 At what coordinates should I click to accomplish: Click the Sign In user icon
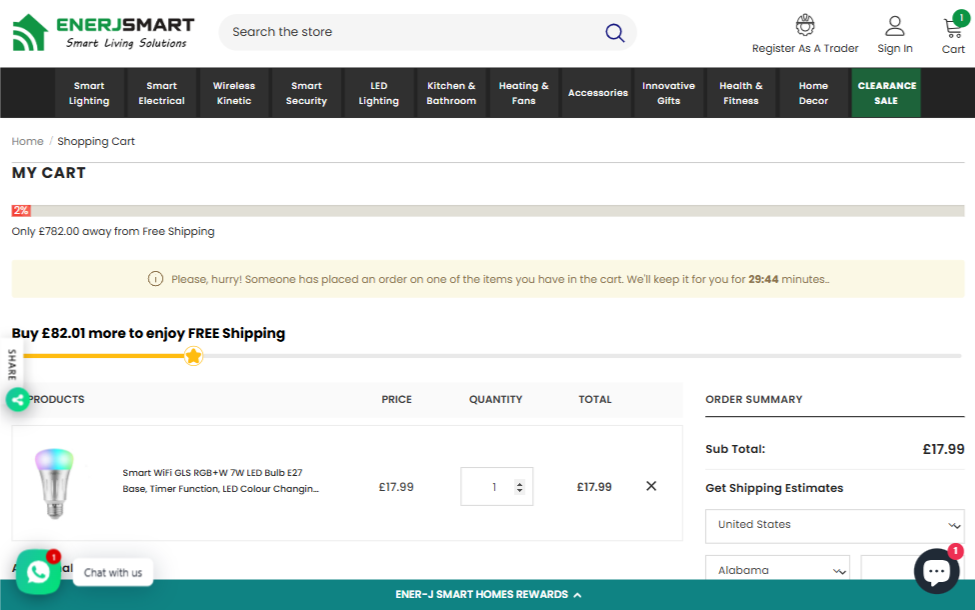[x=894, y=26]
